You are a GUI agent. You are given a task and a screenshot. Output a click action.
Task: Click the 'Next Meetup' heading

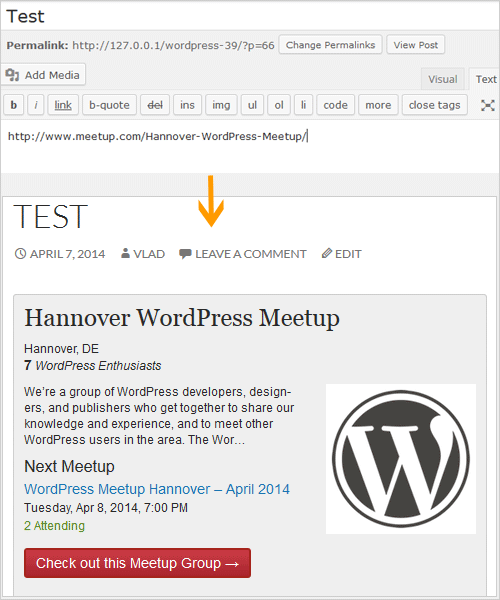tap(69, 466)
